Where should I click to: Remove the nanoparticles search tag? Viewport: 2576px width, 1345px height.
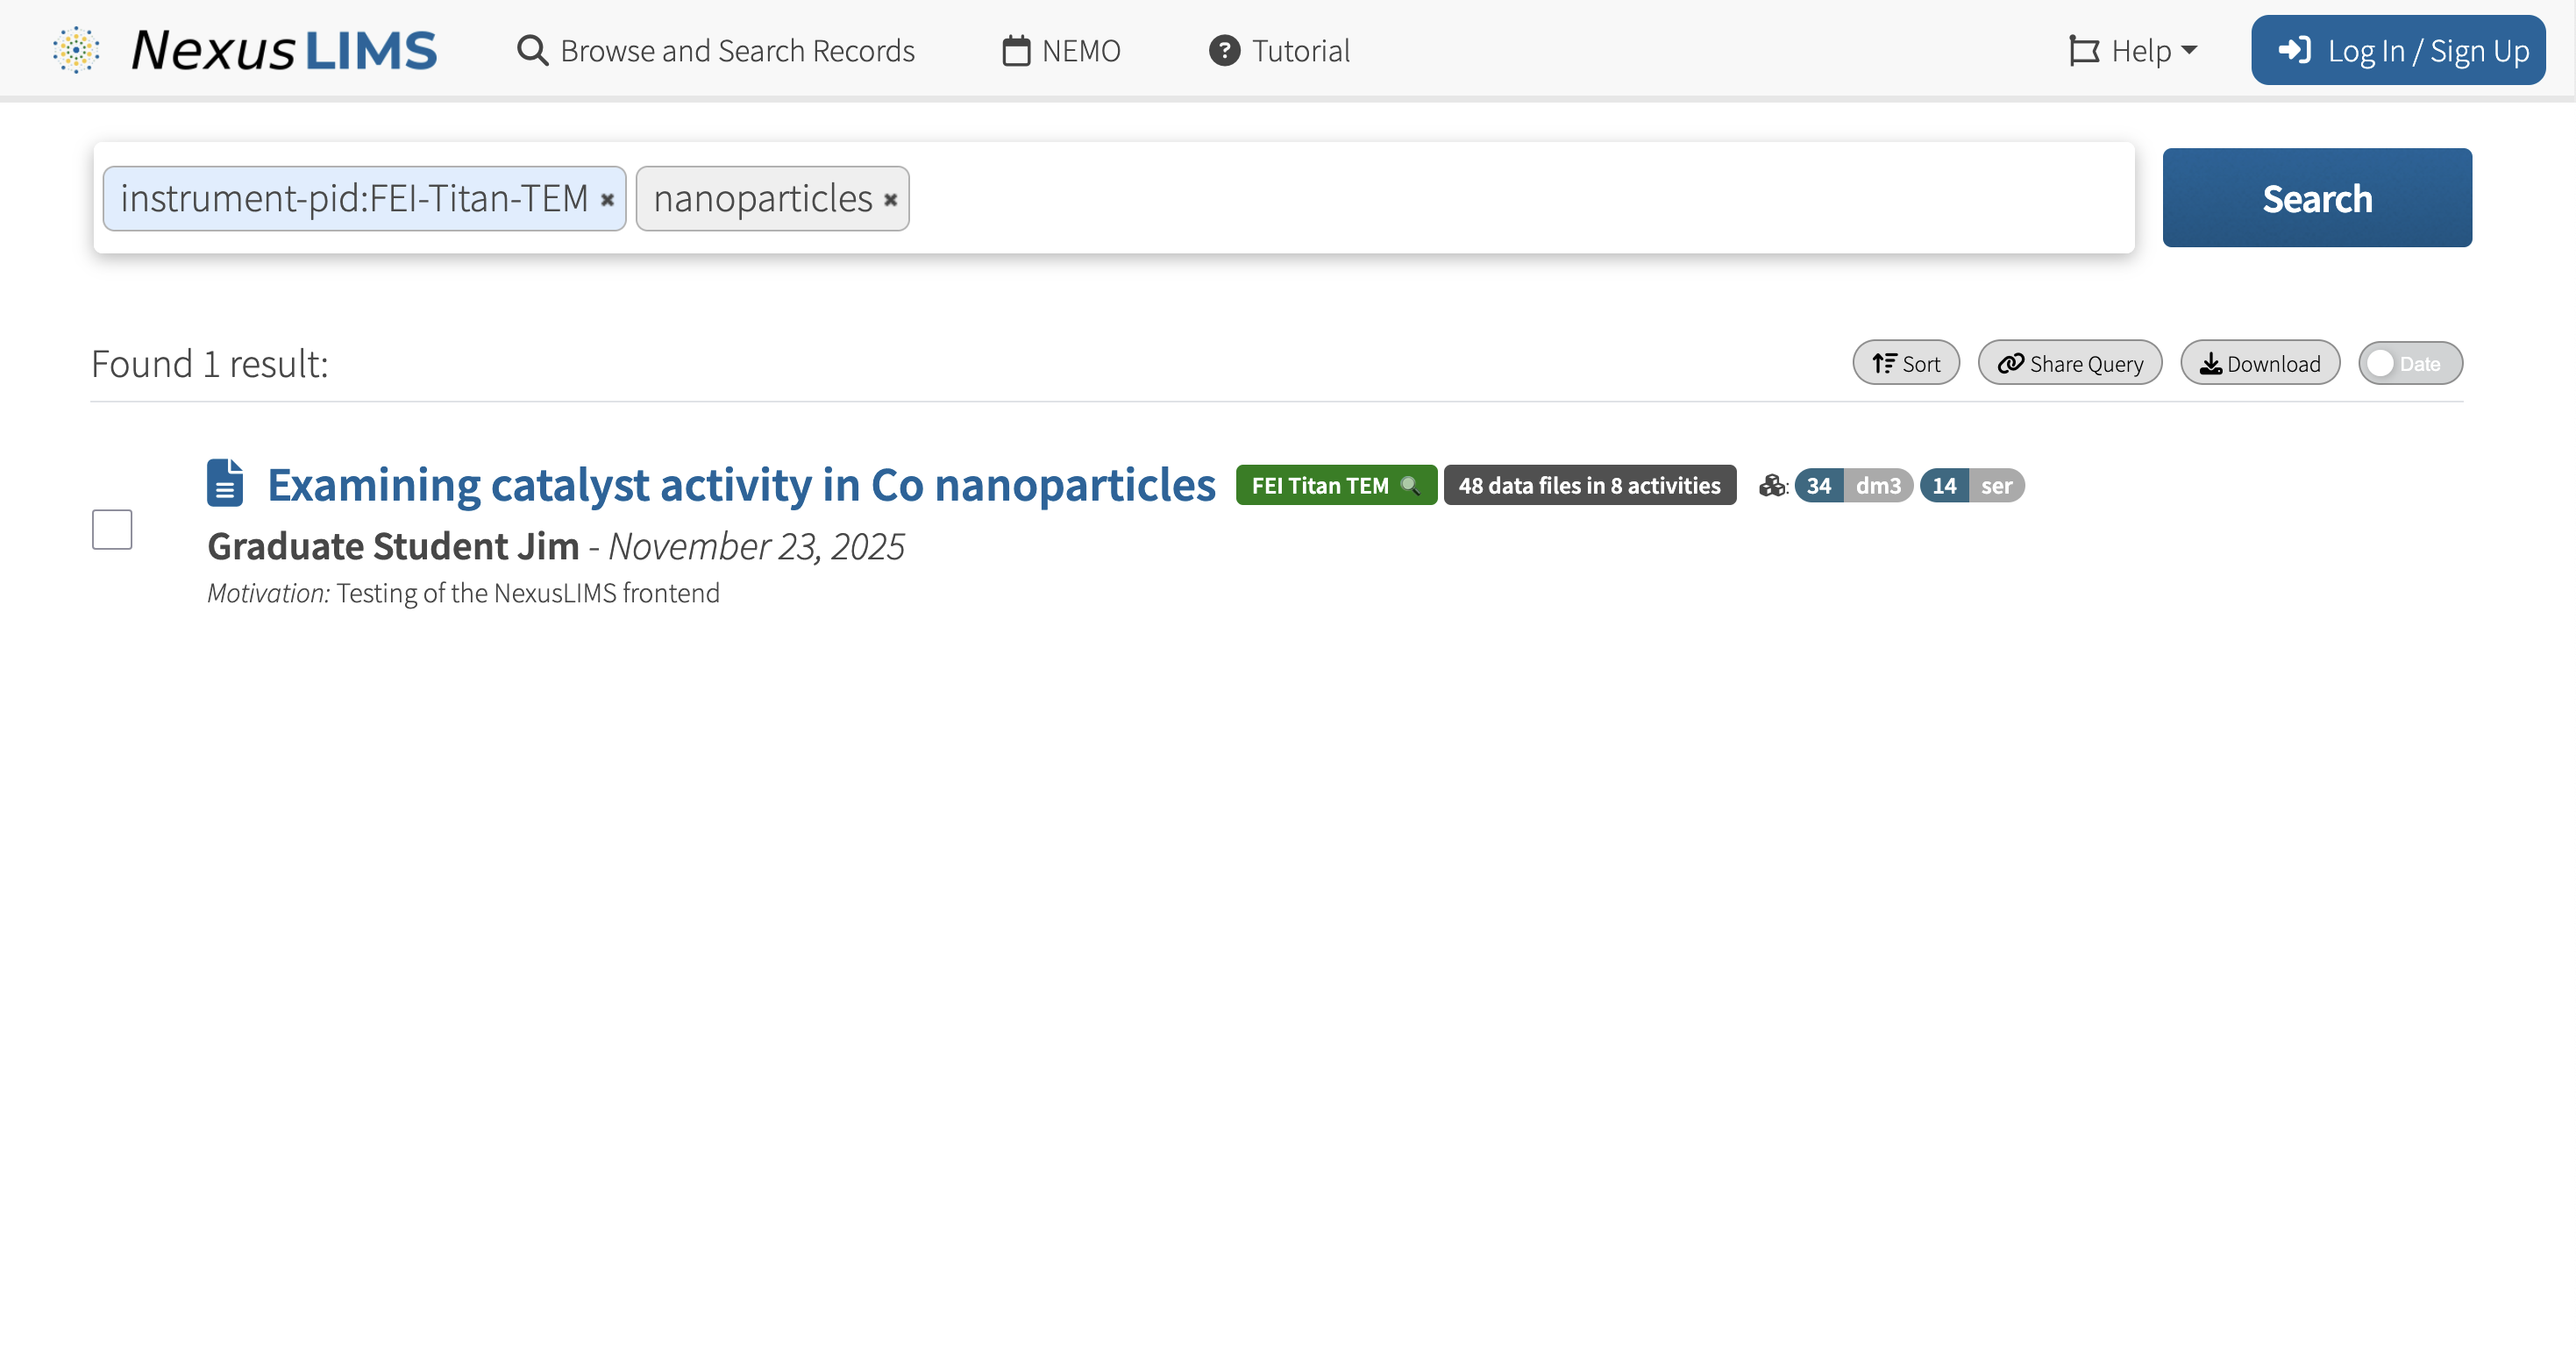(890, 200)
